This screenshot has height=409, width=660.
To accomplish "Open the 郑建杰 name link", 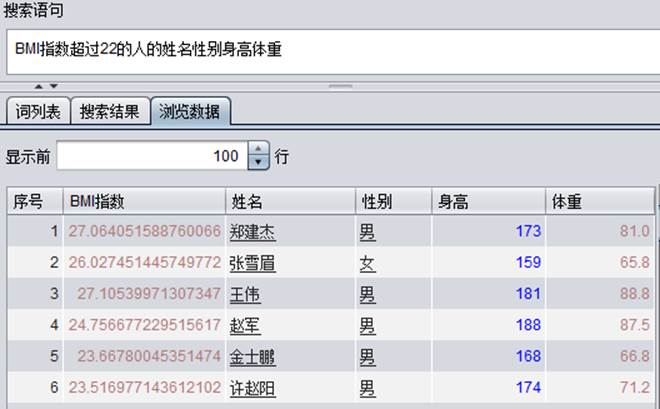I will (x=251, y=232).
